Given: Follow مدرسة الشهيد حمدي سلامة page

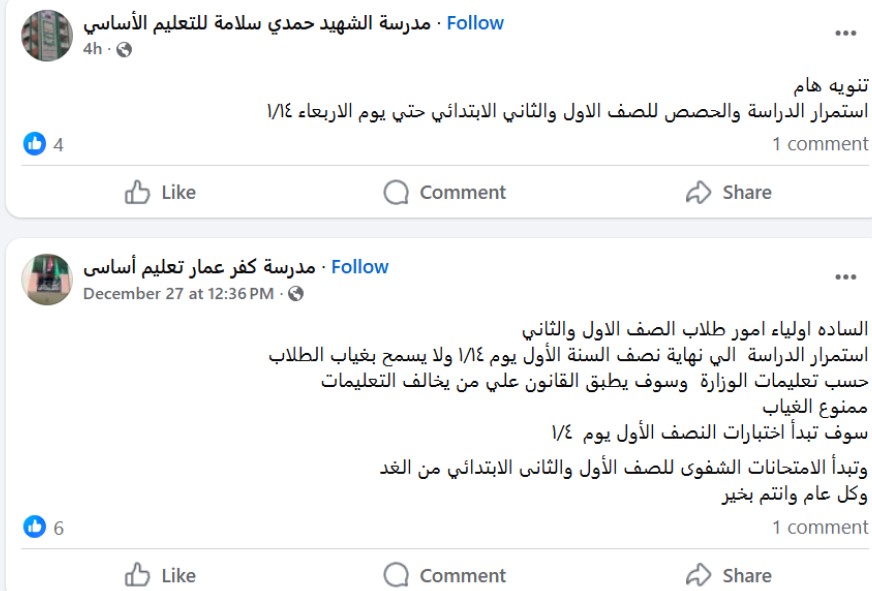Looking at the screenshot, I should point(475,23).
